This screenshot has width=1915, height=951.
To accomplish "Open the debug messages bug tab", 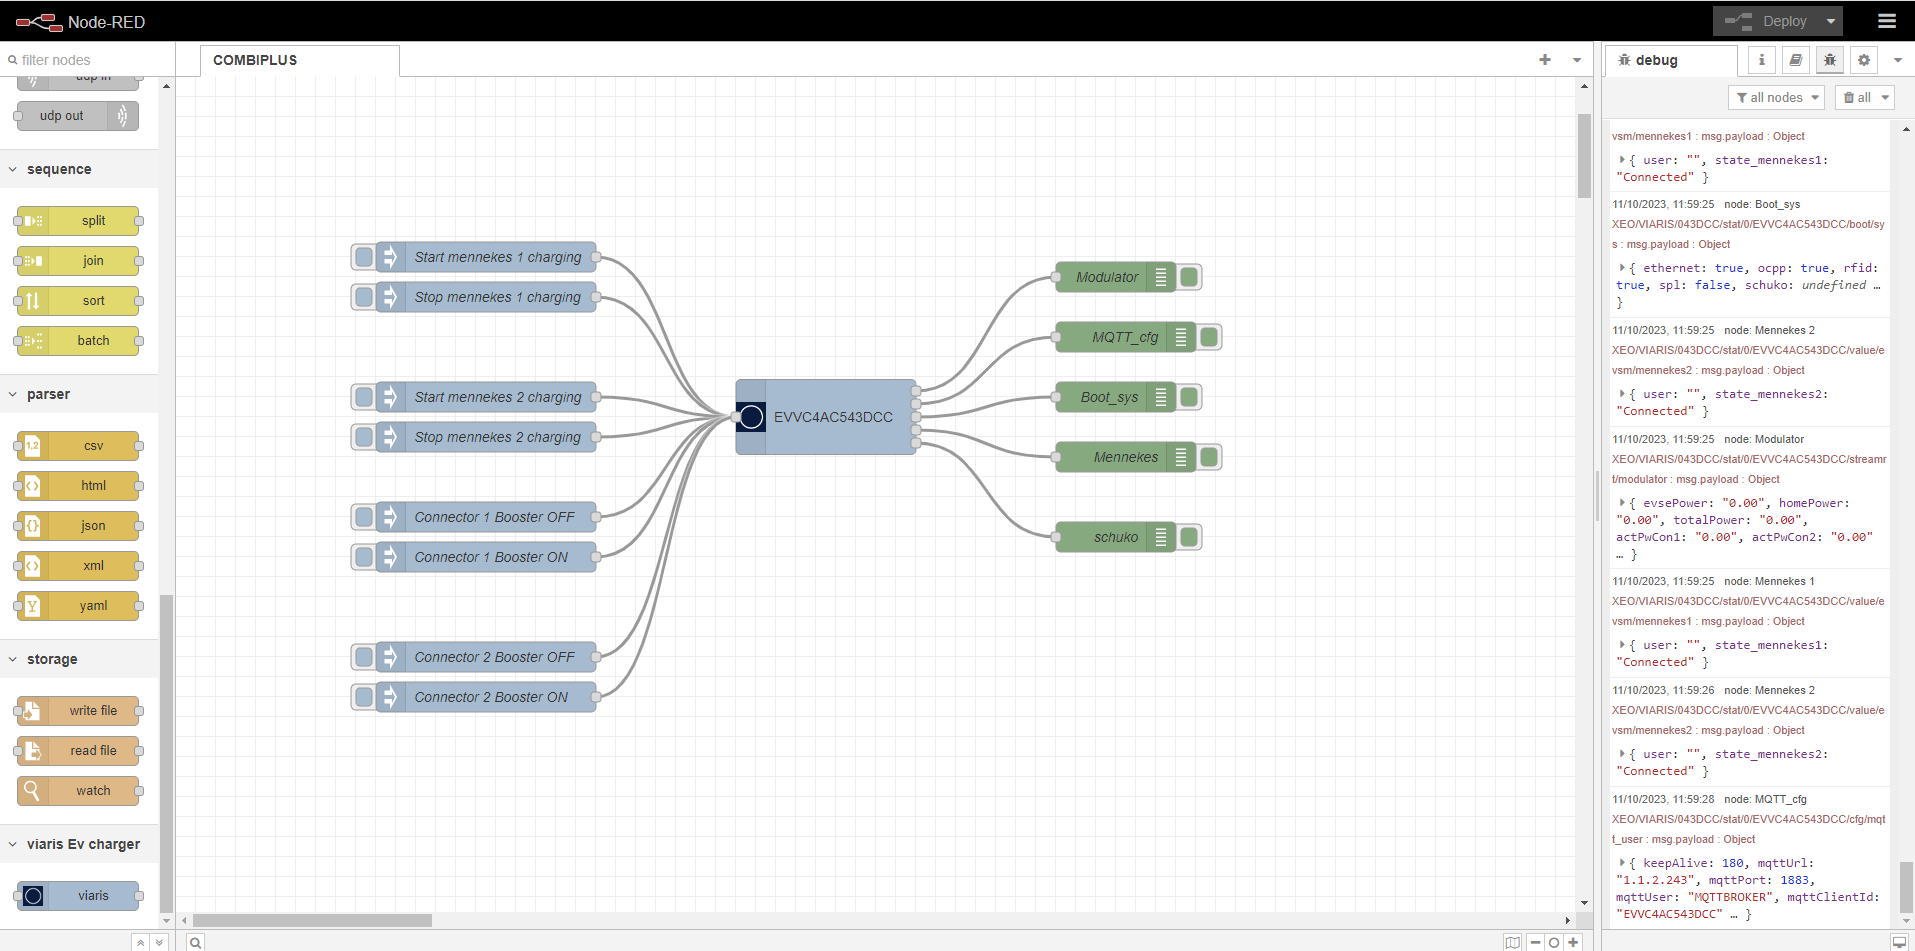I will coord(1830,60).
